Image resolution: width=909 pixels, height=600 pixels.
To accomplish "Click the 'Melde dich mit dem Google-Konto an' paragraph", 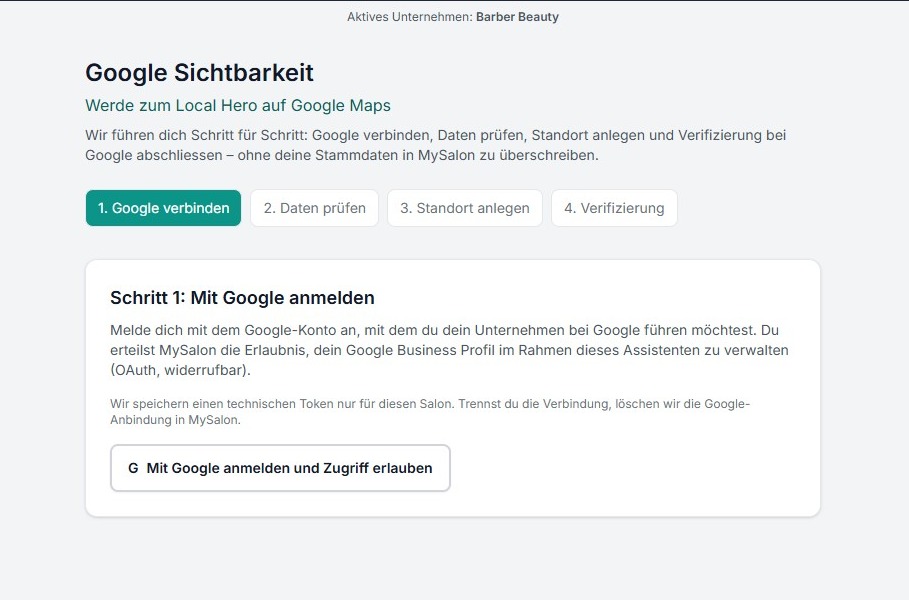I will point(449,350).
